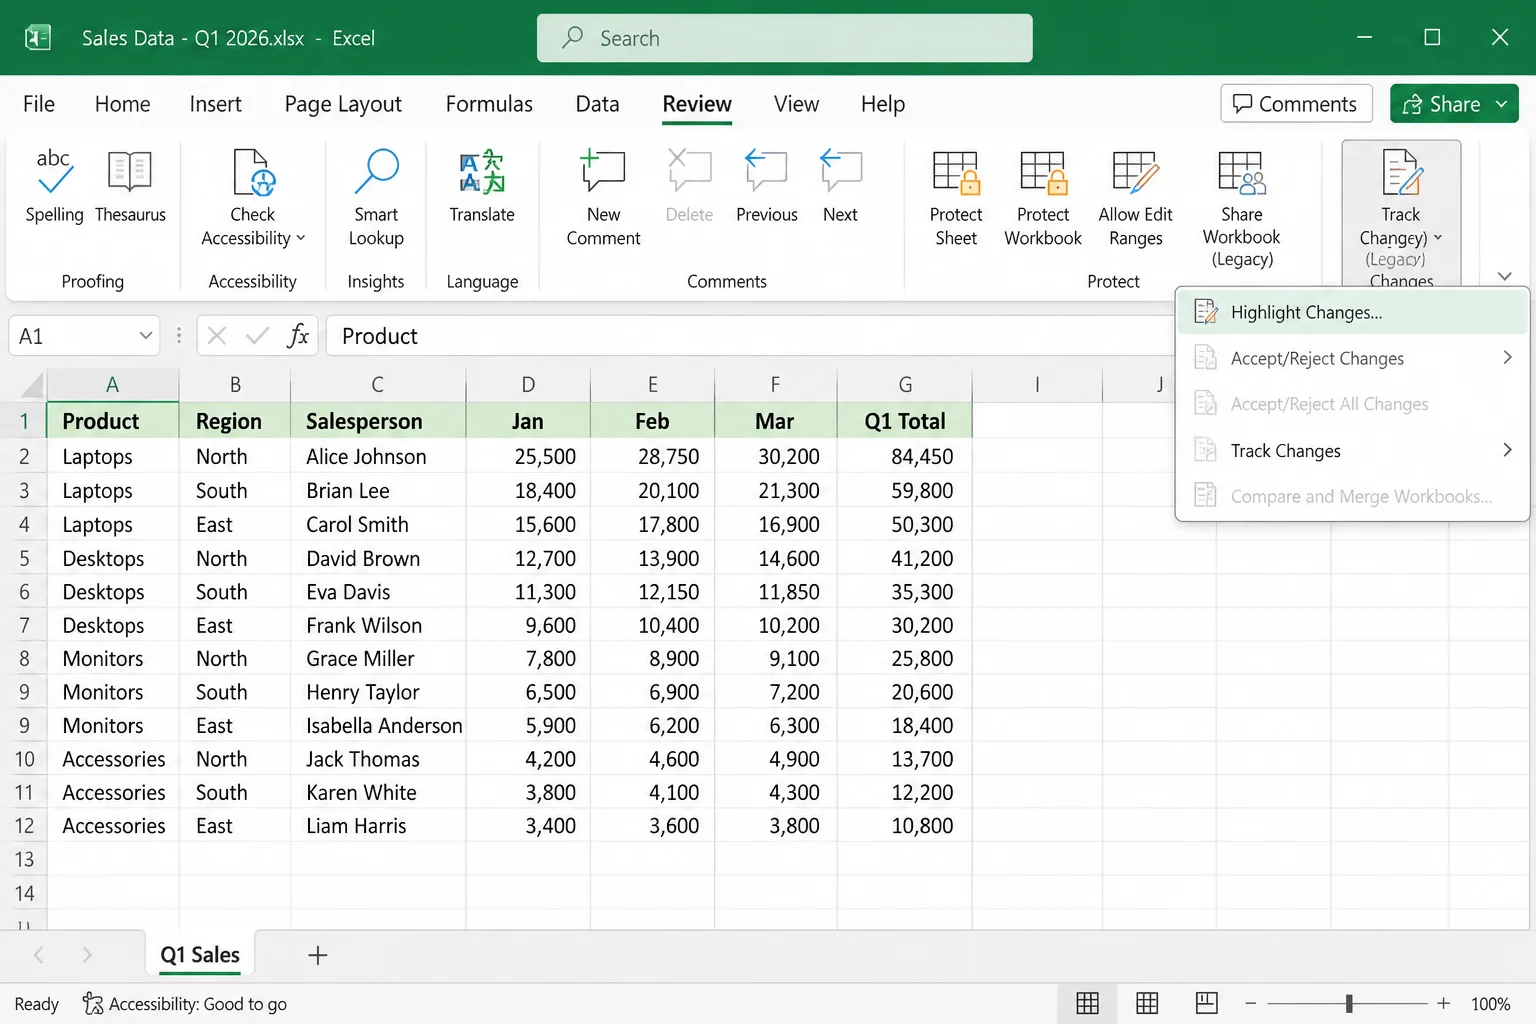Click cell containing Isabella Anderson
The width and height of the screenshot is (1536, 1024).
point(377,725)
